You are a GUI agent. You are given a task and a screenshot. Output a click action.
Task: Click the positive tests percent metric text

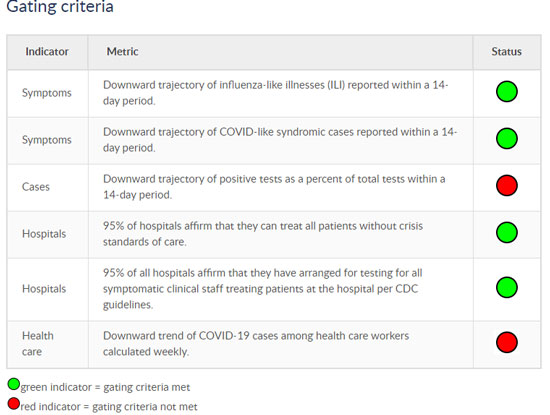click(274, 187)
